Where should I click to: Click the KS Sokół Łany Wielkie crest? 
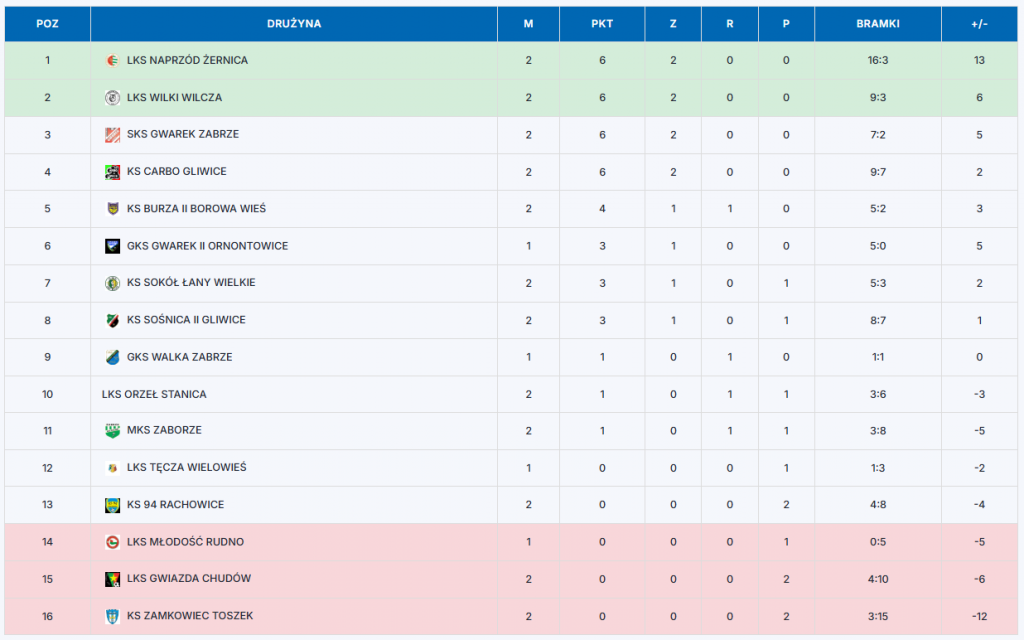point(113,283)
